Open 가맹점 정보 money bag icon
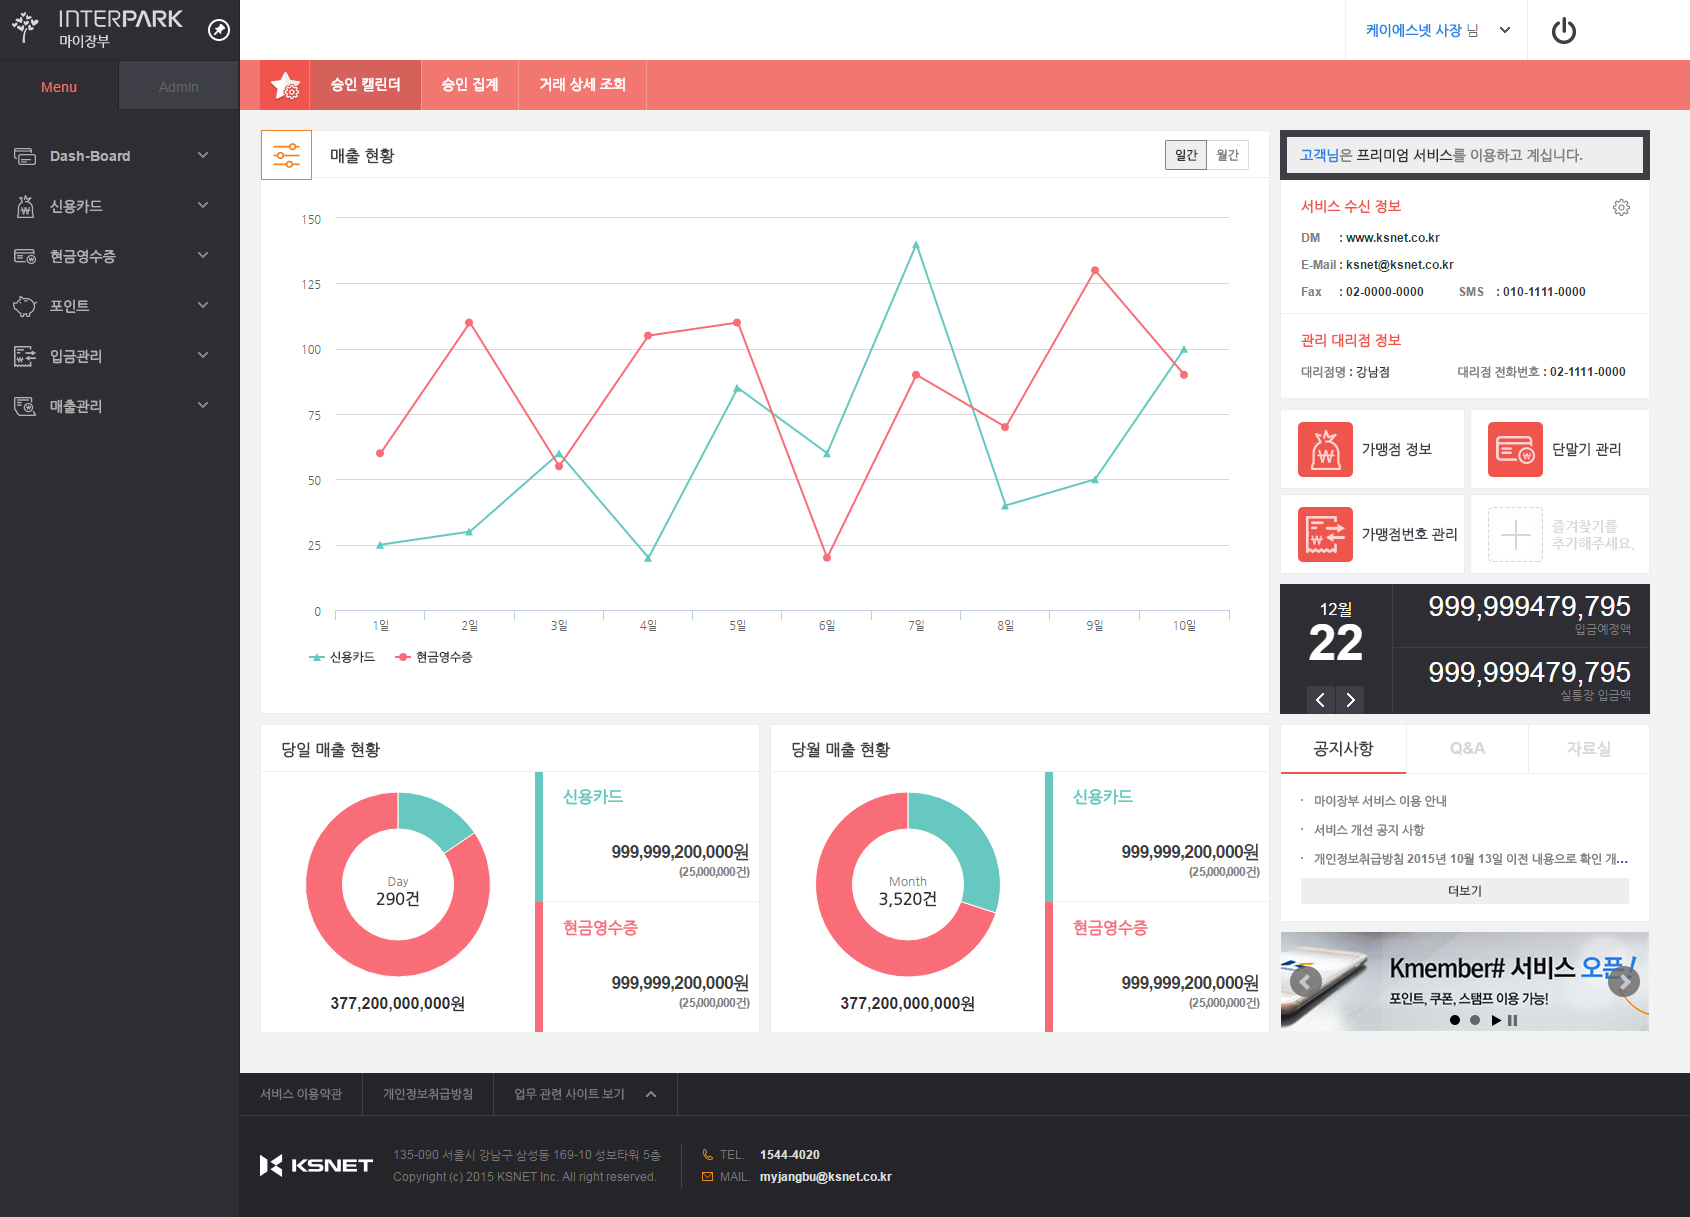The width and height of the screenshot is (1690, 1217). click(x=1325, y=449)
